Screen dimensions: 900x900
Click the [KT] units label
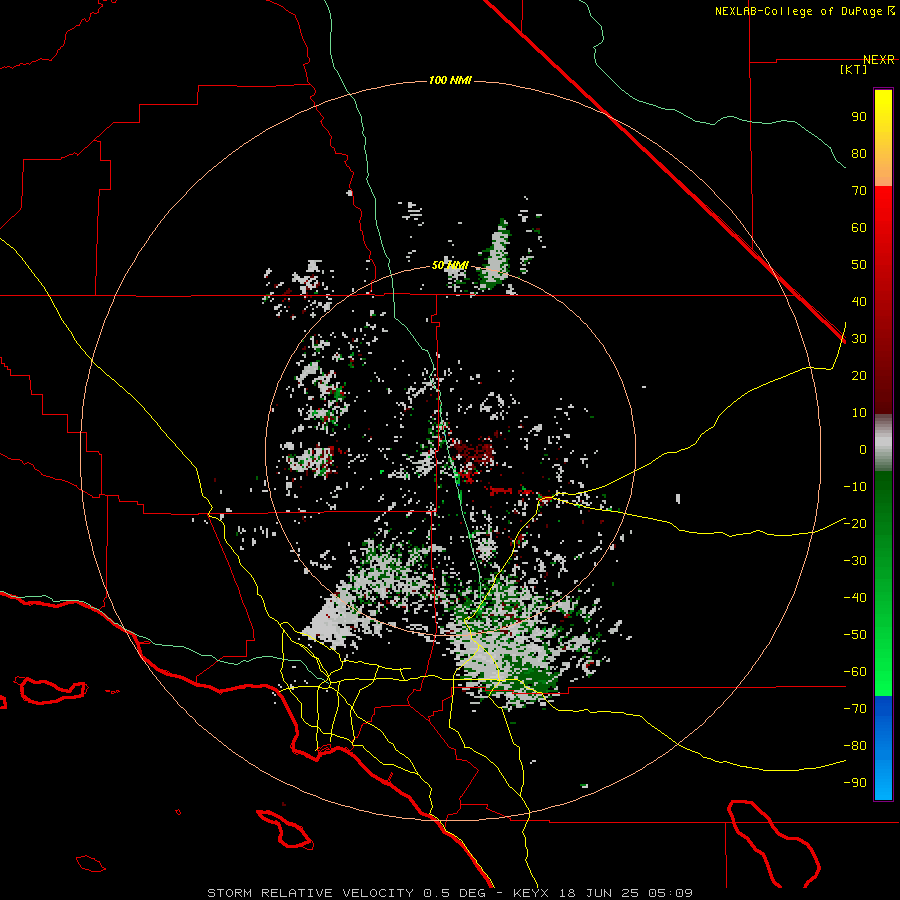click(x=854, y=69)
